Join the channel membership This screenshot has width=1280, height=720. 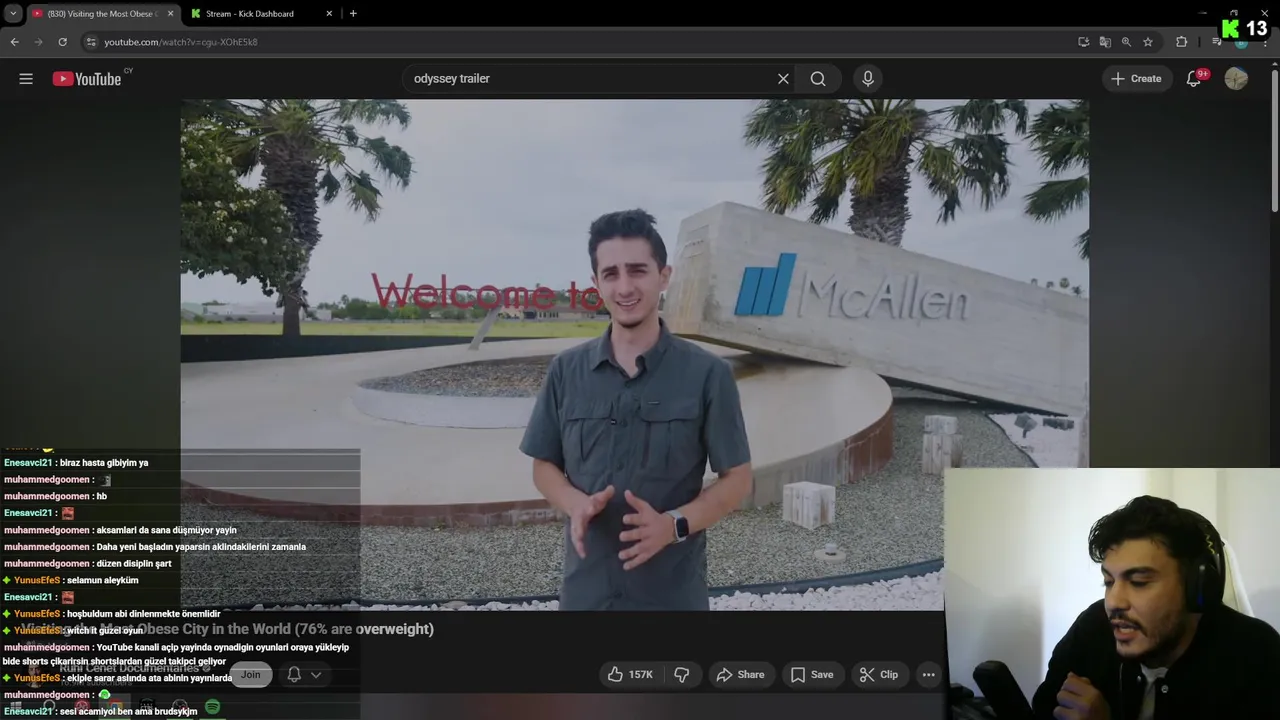point(250,675)
